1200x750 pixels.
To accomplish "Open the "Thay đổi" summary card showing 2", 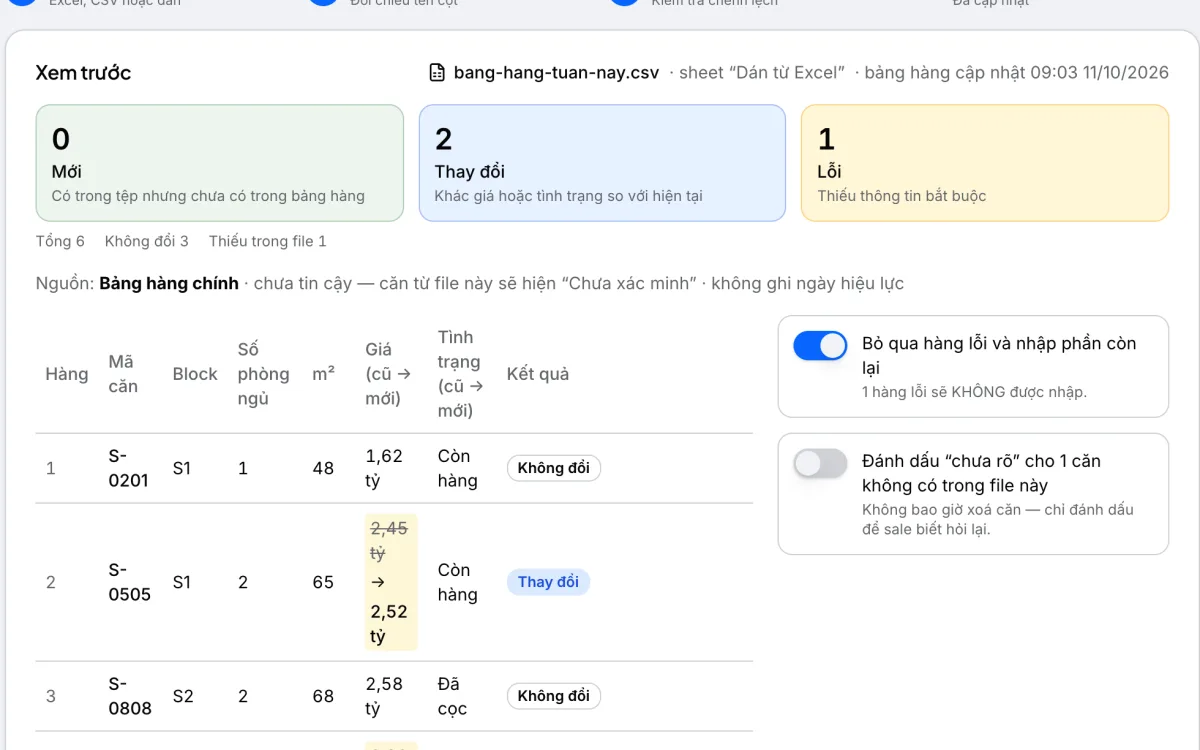I will [x=602, y=163].
